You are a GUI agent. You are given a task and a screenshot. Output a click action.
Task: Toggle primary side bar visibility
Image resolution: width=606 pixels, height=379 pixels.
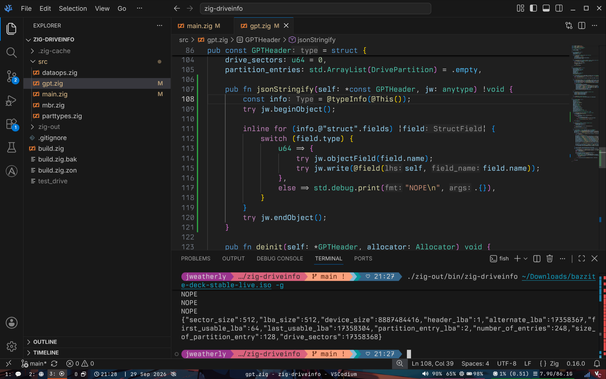533,8
